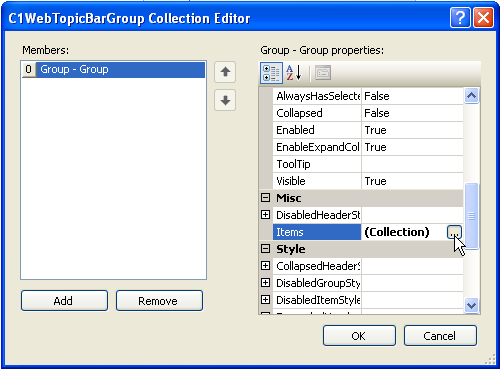Viewport: 500px width, 370px height.
Task: Cancel the Collection Editor dialog
Action: 440,336
